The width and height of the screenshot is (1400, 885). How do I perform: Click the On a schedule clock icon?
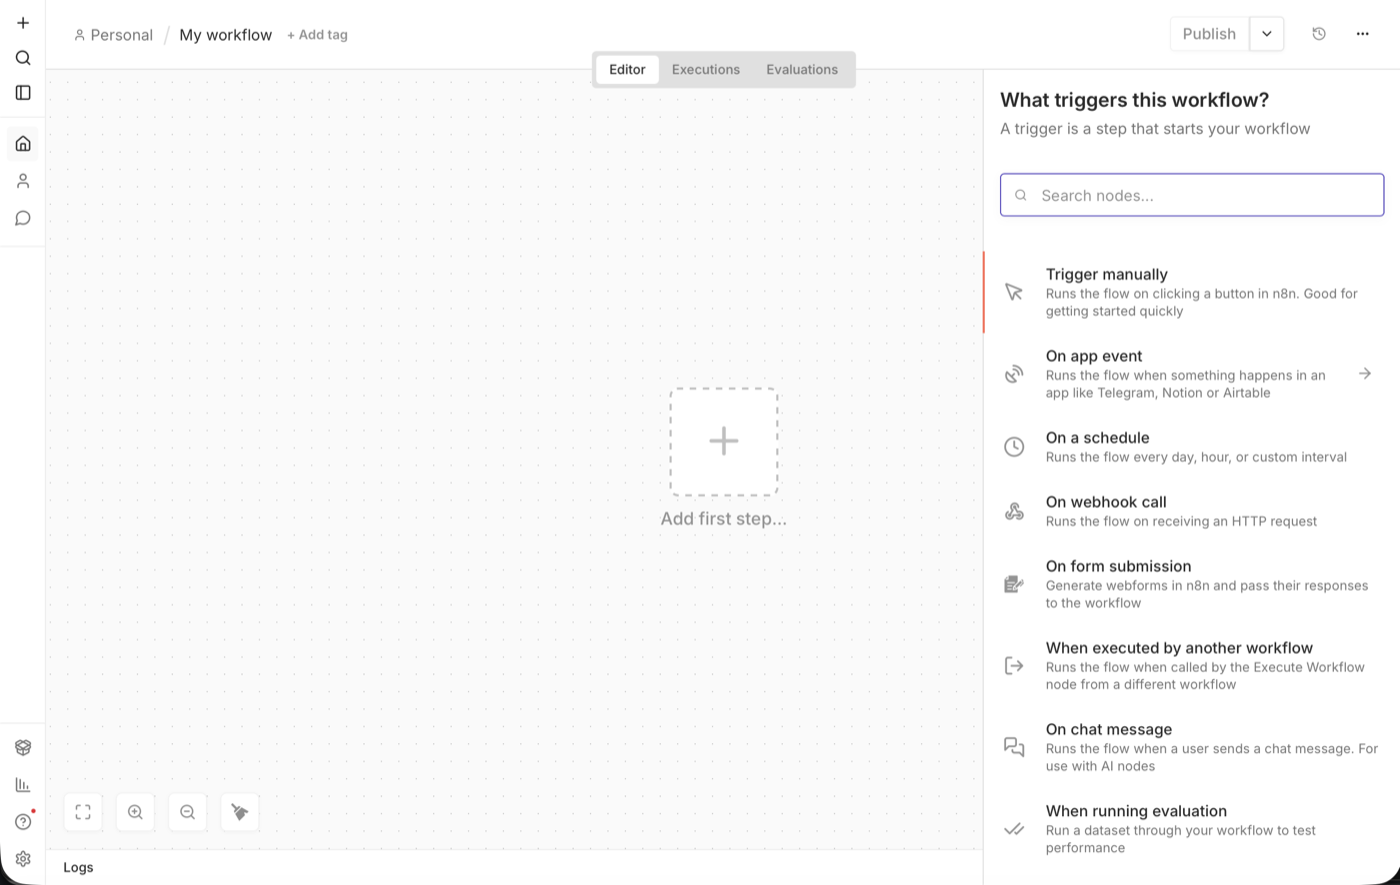(x=1014, y=447)
